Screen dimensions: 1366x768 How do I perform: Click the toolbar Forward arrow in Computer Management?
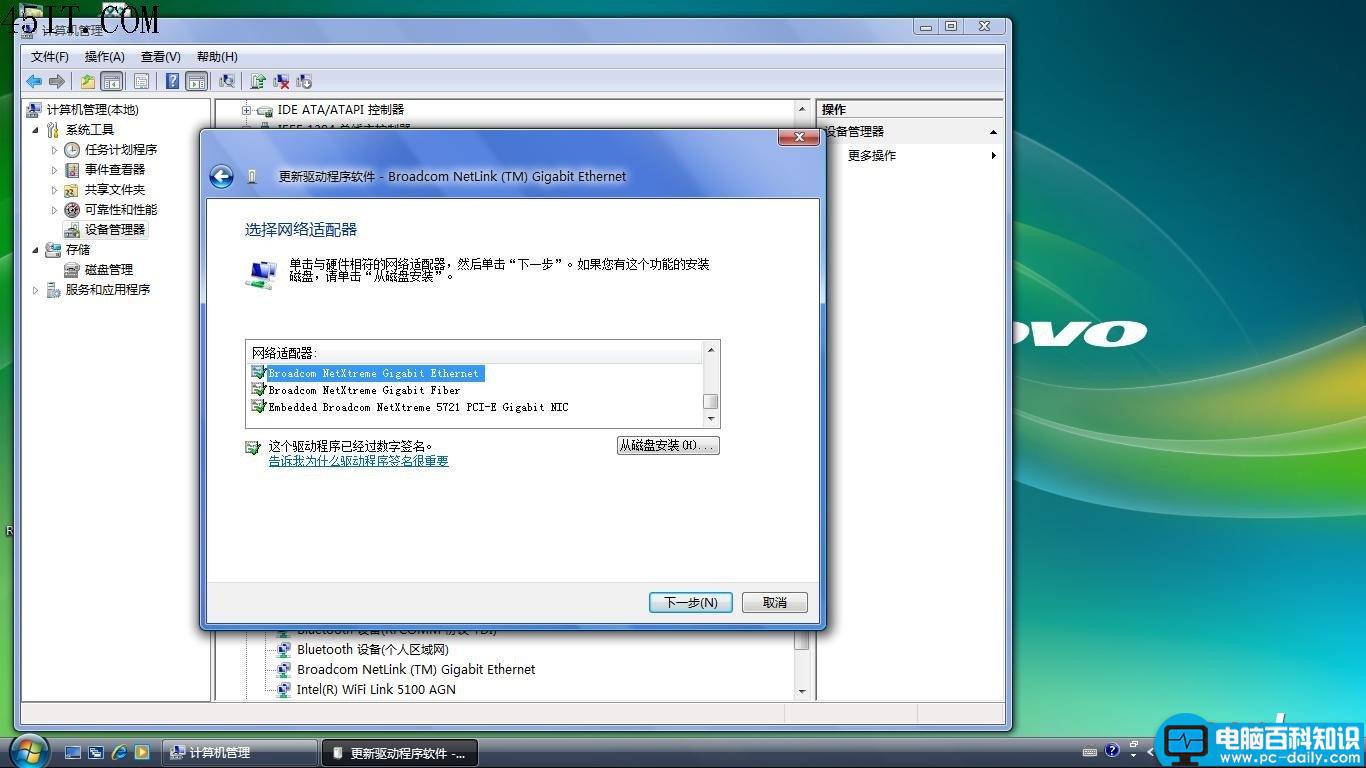pyautogui.click(x=57, y=81)
